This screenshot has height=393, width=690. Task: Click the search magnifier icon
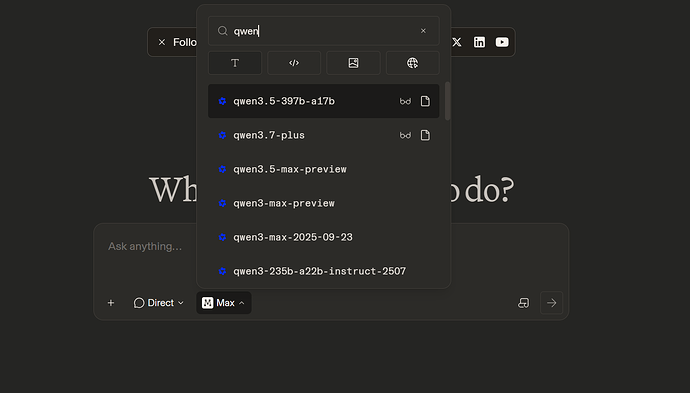coord(223,31)
